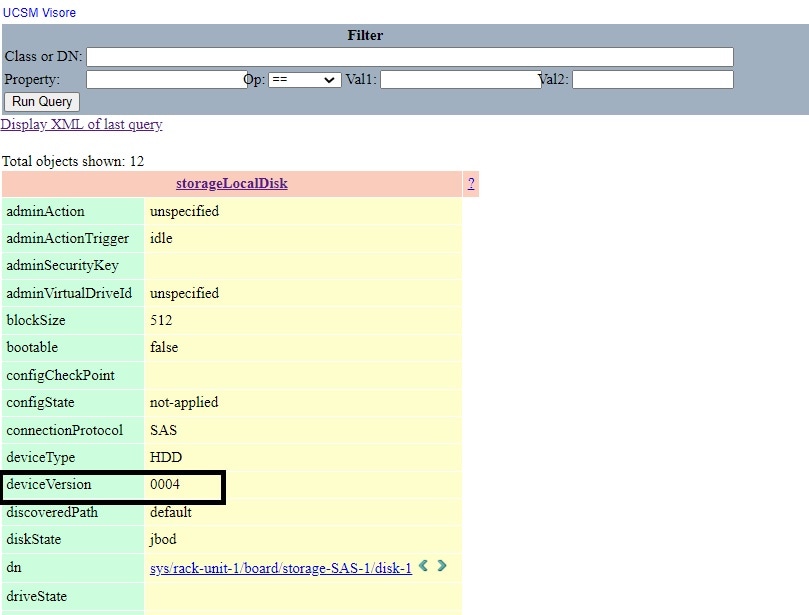
Task: Select the connectionProtocol property name
Action: click(x=64, y=430)
